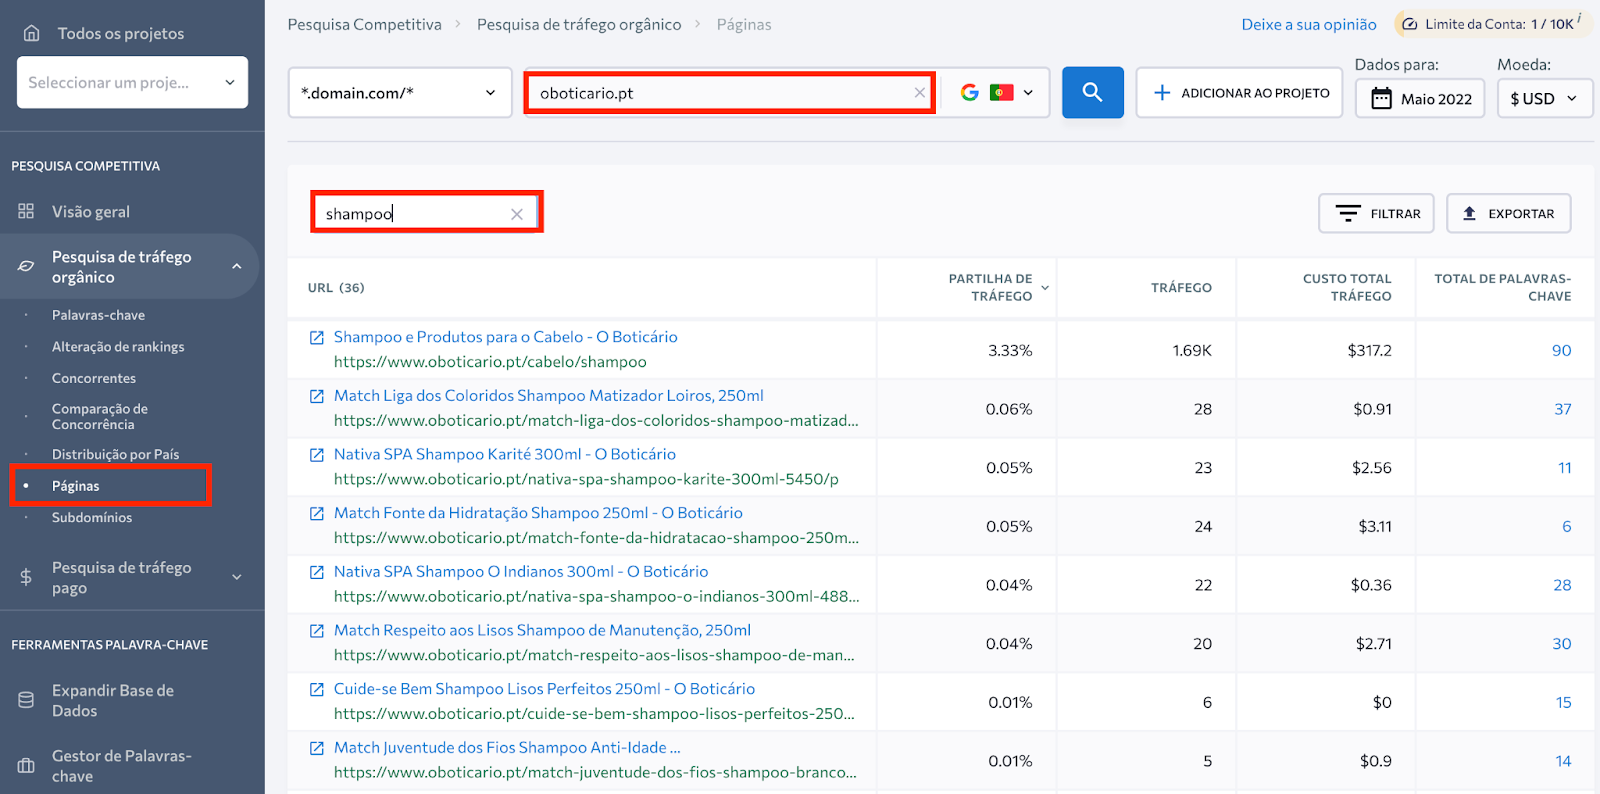The image size is (1600, 794).
Task: Click the Expandir Base de Dados database icon
Action: click(26, 700)
